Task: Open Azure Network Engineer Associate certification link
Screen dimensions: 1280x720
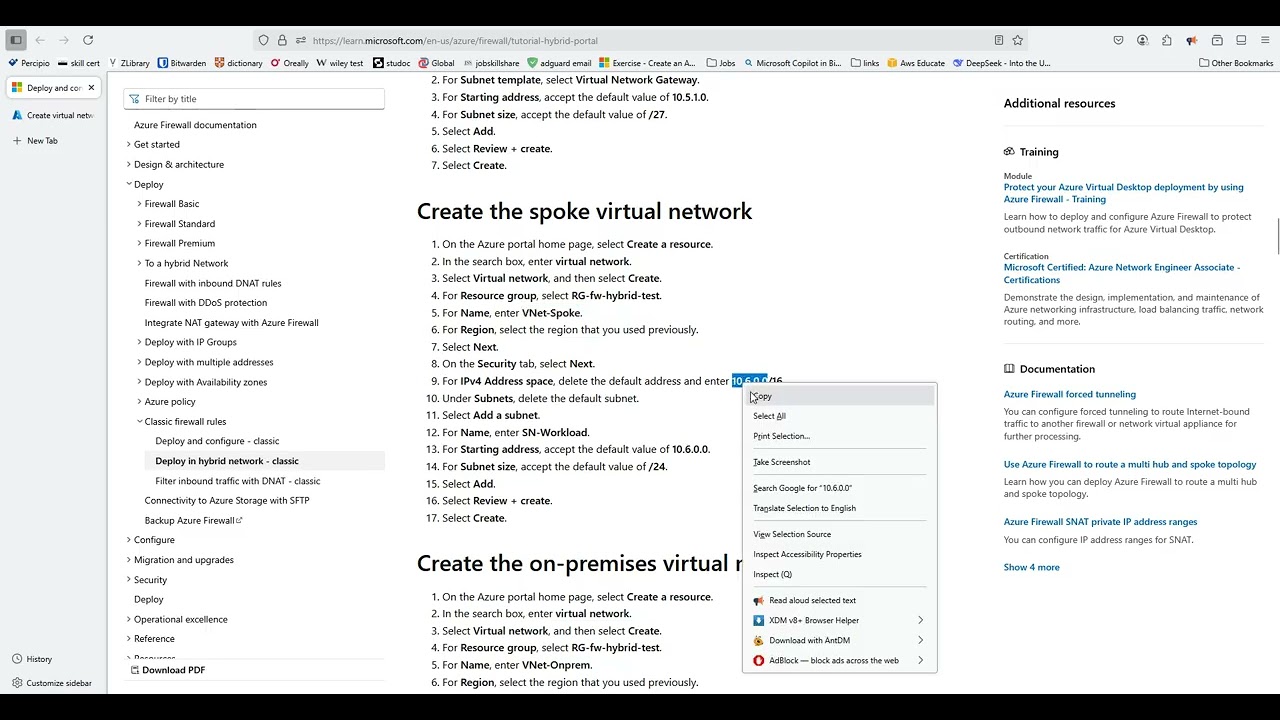Action: pyautogui.click(x=1121, y=273)
